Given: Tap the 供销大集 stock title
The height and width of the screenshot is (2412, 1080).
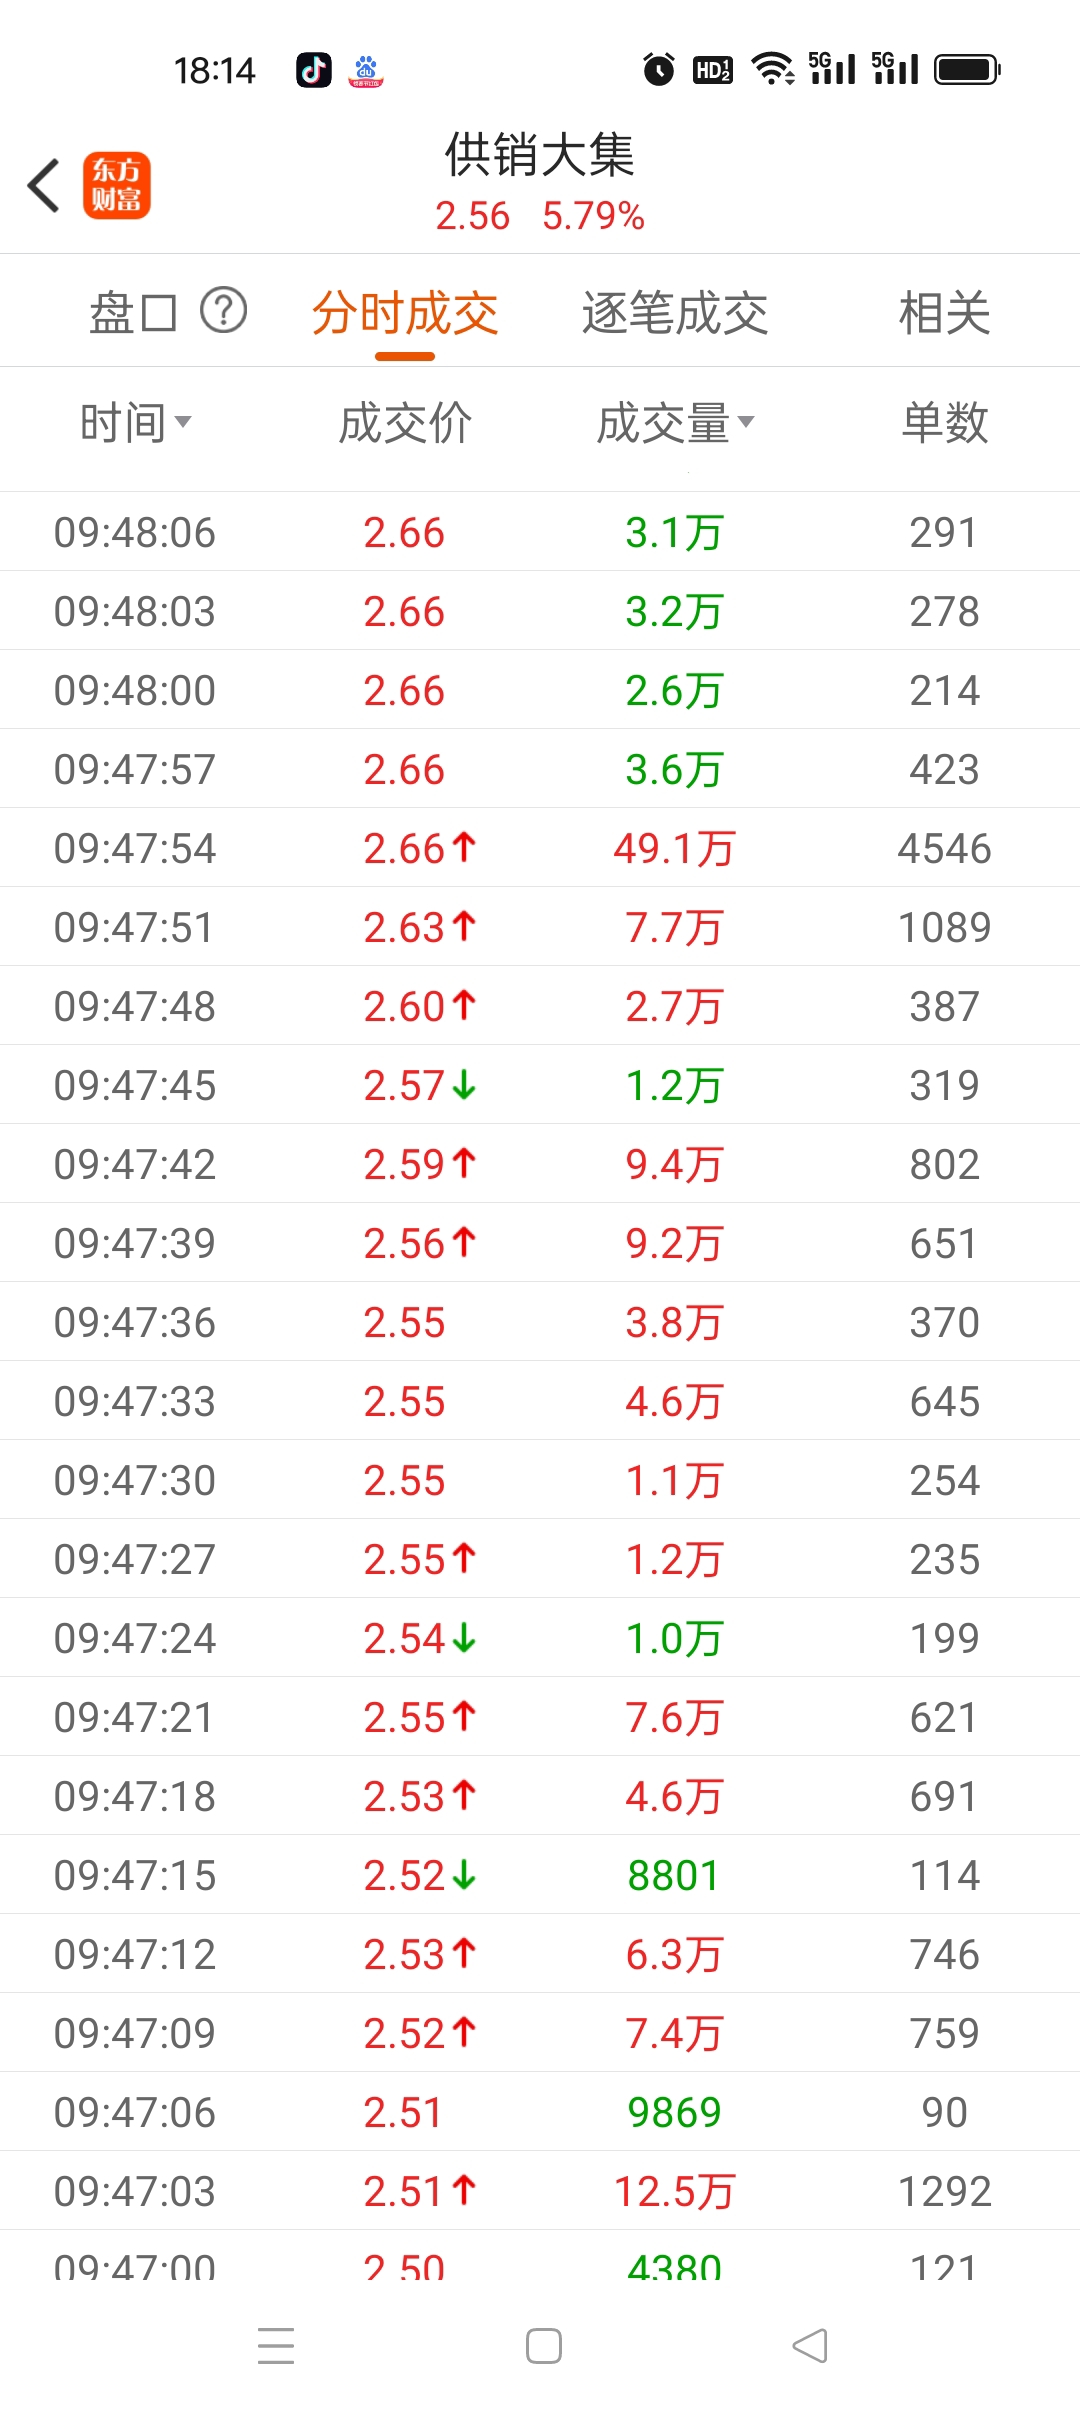Looking at the screenshot, I should tap(540, 155).
